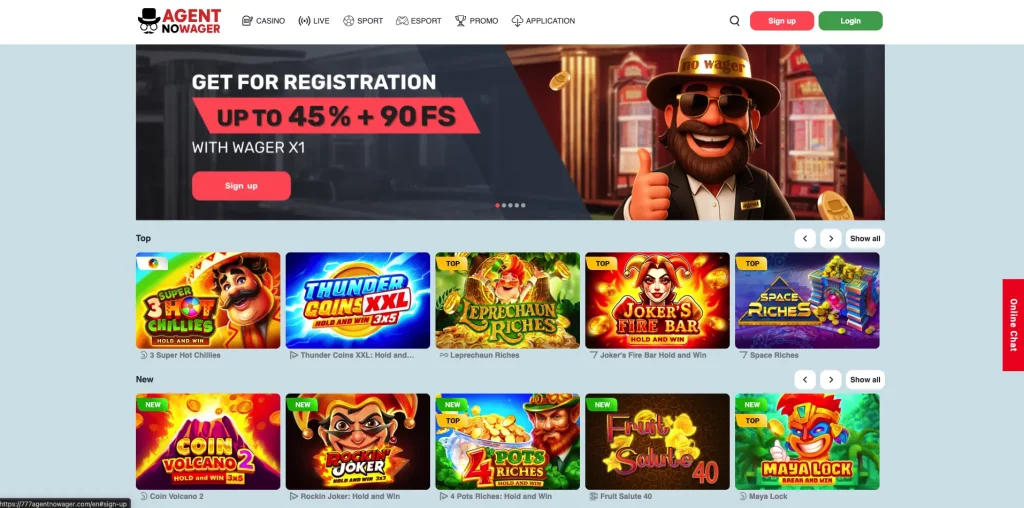Select the last banner carousel dot
Image resolution: width=1024 pixels, height=508 pixels.
pyautogui.click(x=523, y=205)
